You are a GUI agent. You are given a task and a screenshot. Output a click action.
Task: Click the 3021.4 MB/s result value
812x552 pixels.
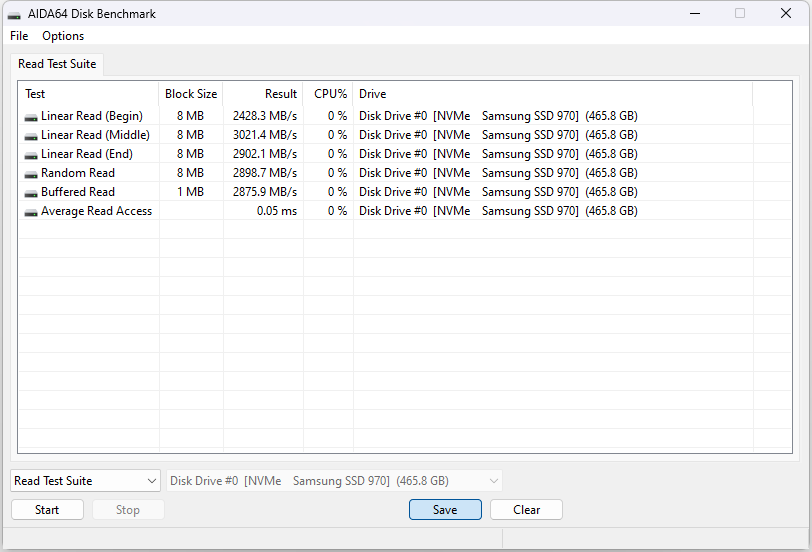tap(265, 135)
